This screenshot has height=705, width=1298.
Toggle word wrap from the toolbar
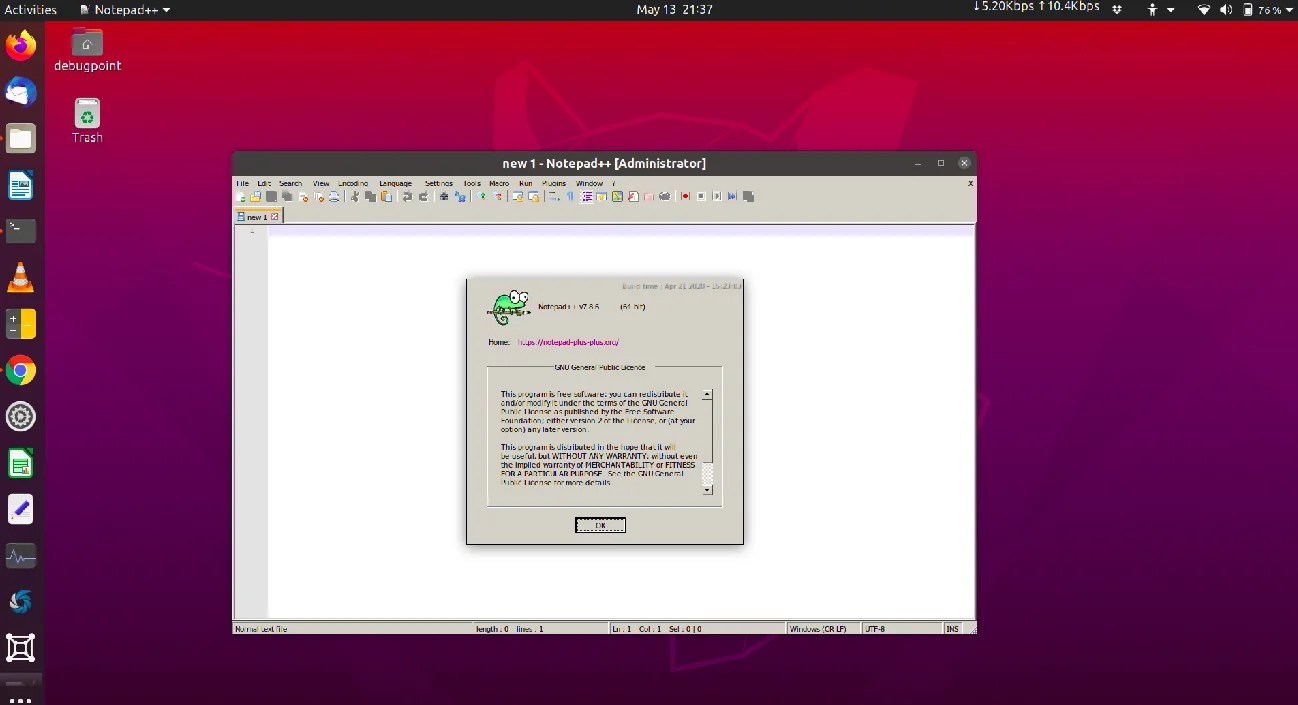tap(554, 196)
